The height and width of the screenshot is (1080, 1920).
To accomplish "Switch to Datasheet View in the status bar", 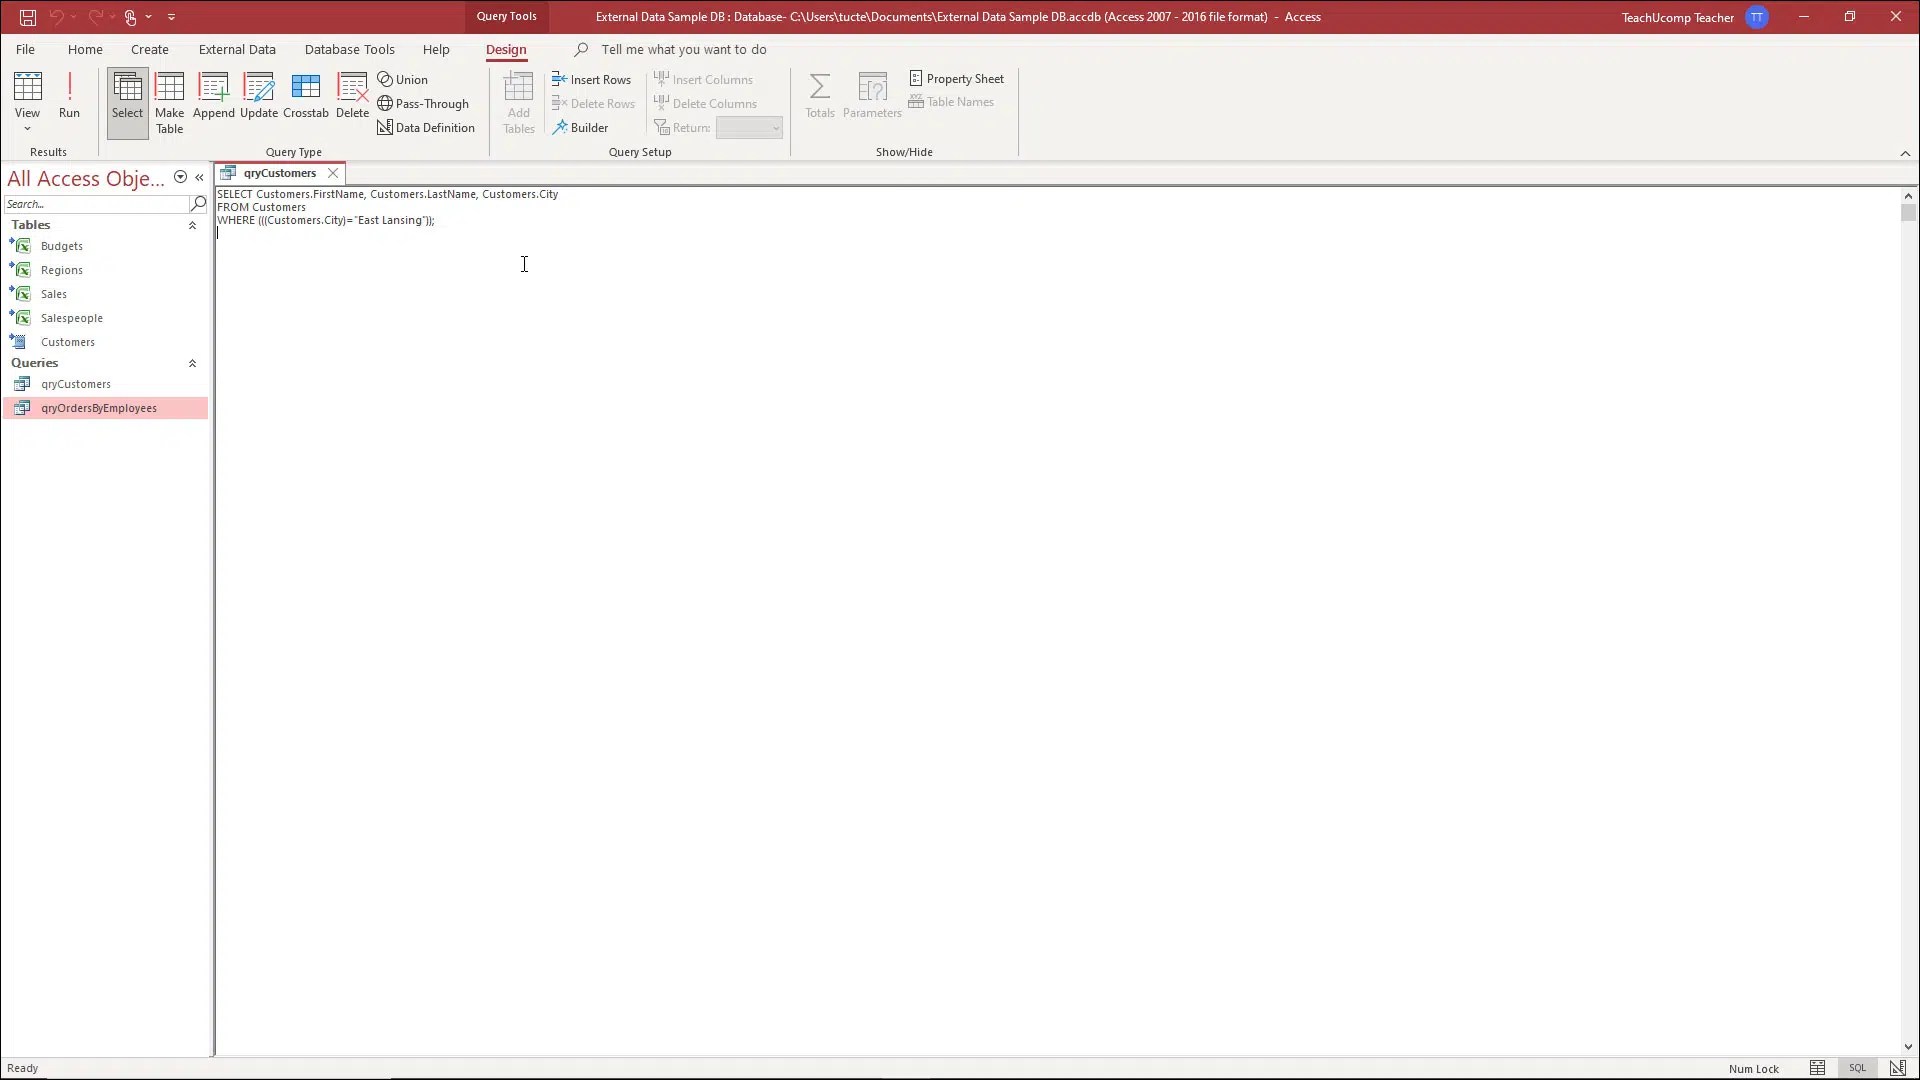I will (1817, 1068).
